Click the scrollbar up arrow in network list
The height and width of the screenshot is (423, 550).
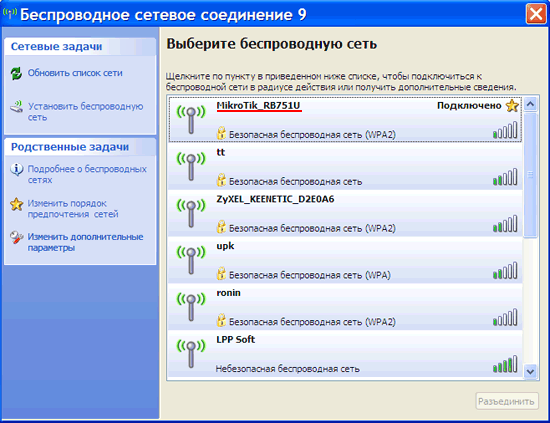coord(530,104)
